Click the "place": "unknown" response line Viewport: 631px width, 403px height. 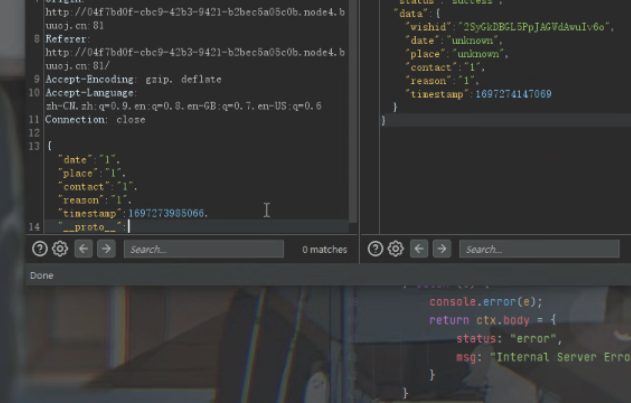coord(457,54)
